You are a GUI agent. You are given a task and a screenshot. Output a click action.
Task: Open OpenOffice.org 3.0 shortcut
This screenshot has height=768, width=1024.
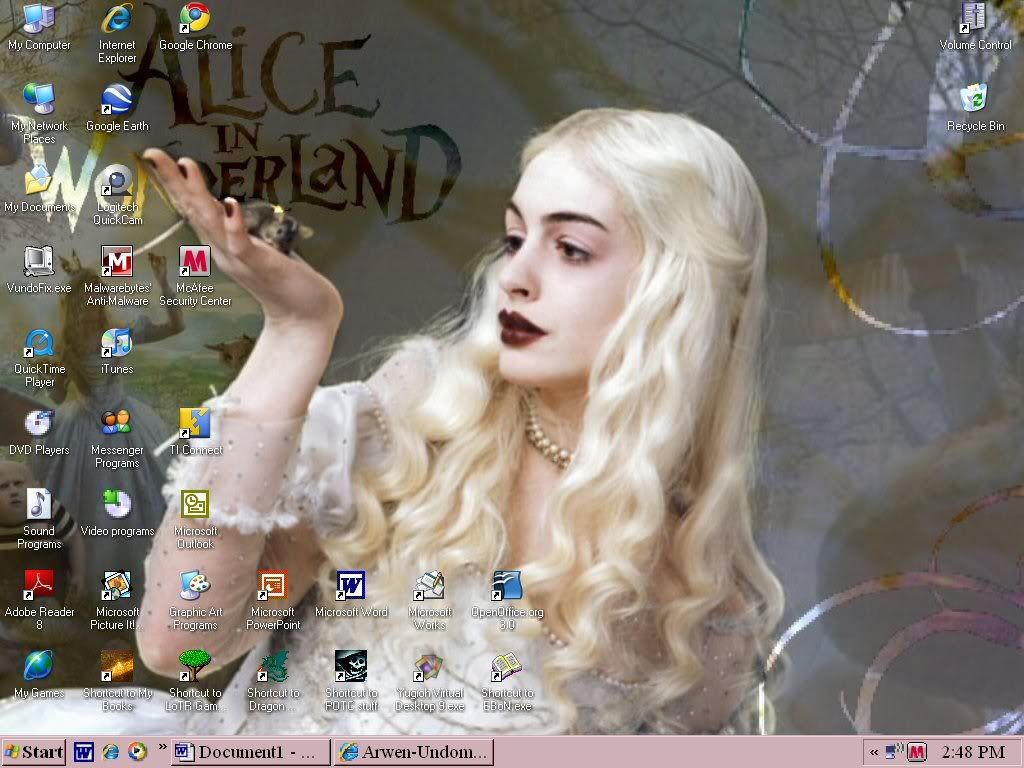(x=507, y=601)
